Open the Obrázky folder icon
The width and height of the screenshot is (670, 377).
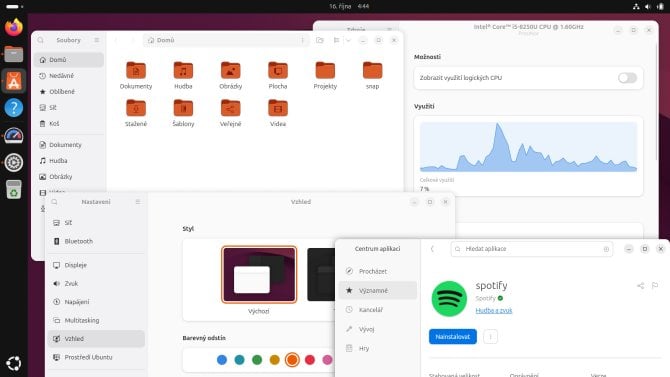point(231,71)
